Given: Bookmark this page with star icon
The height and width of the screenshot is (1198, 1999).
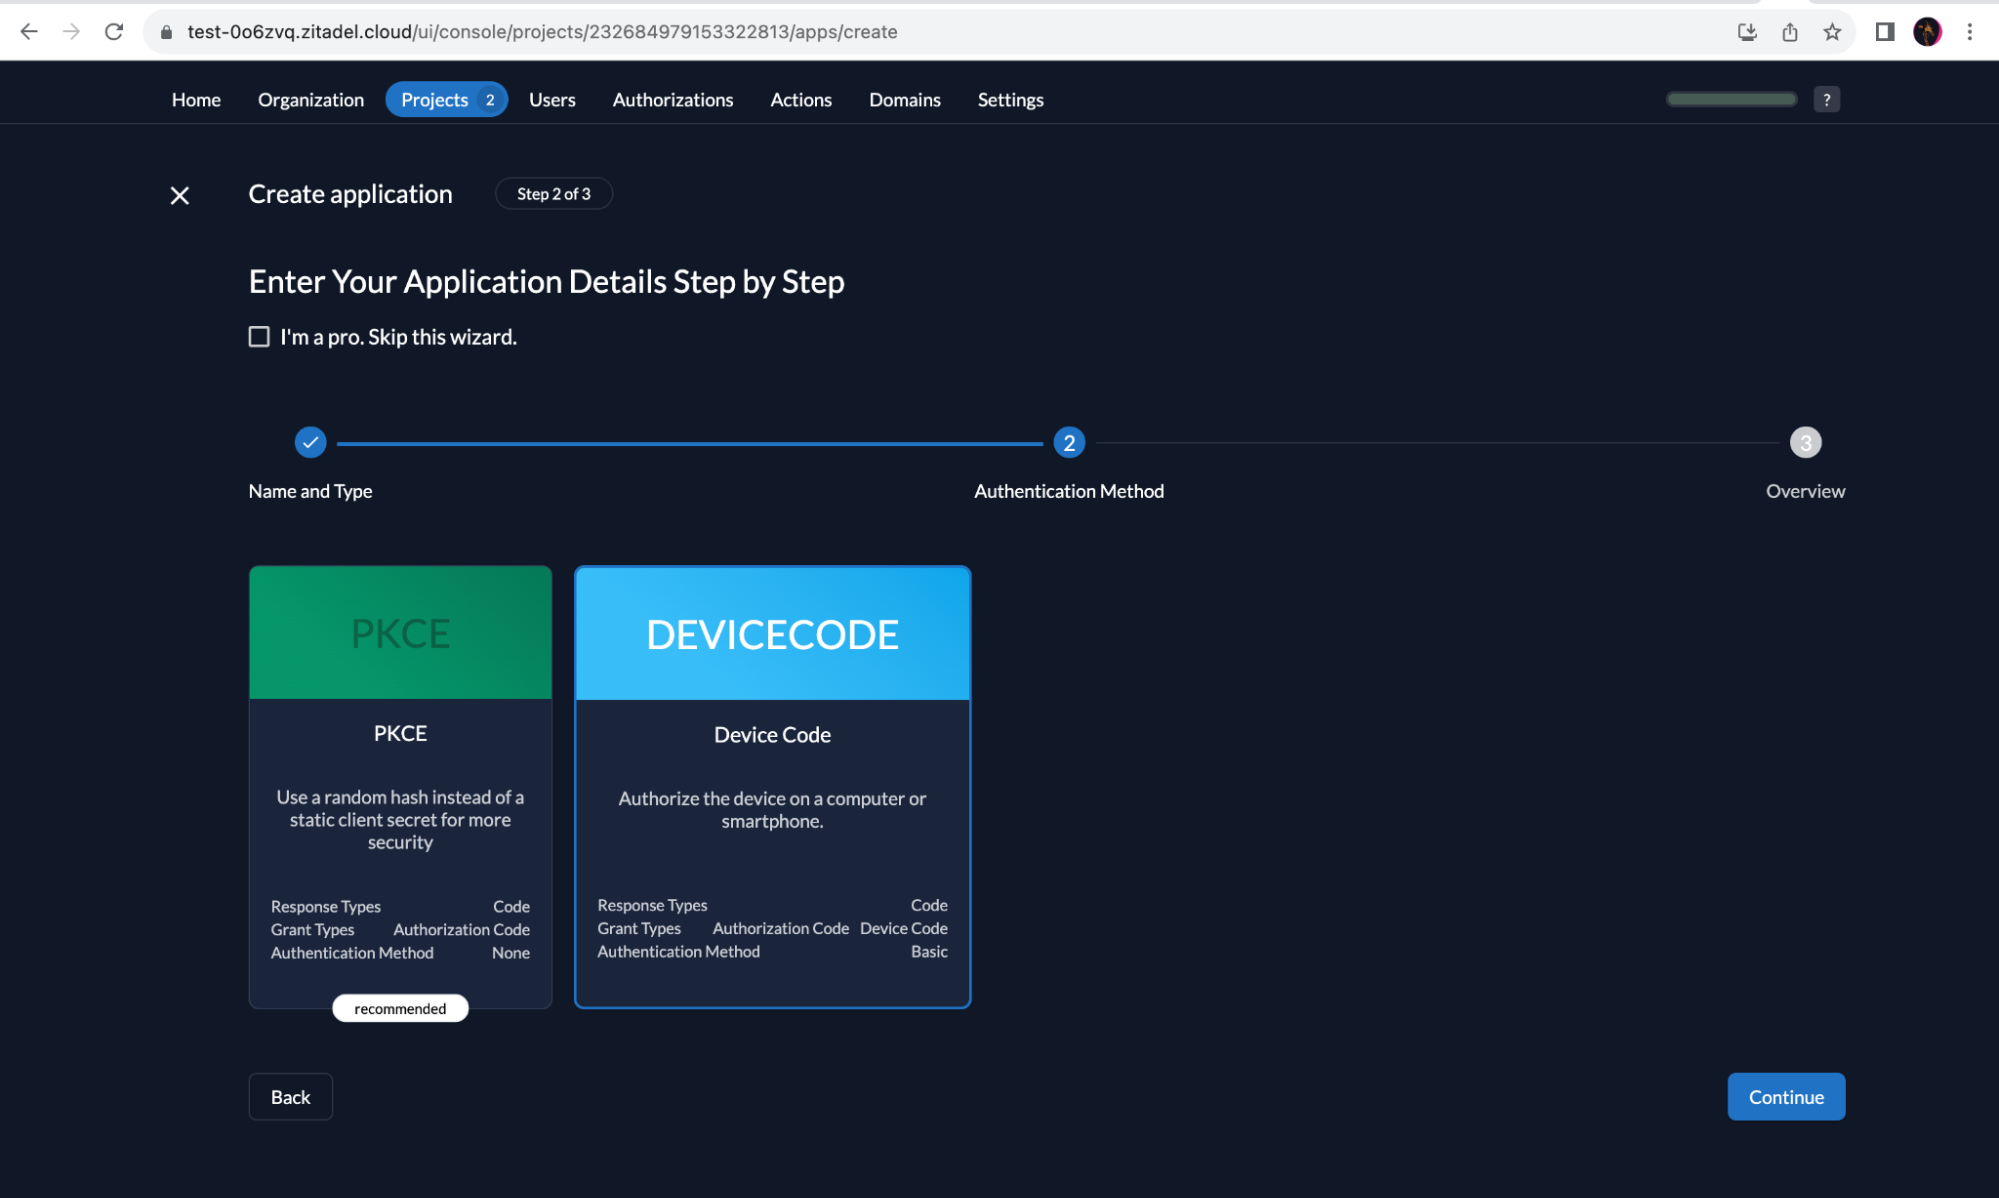Looking at the screenshot, I should [x=1832, y=32].
